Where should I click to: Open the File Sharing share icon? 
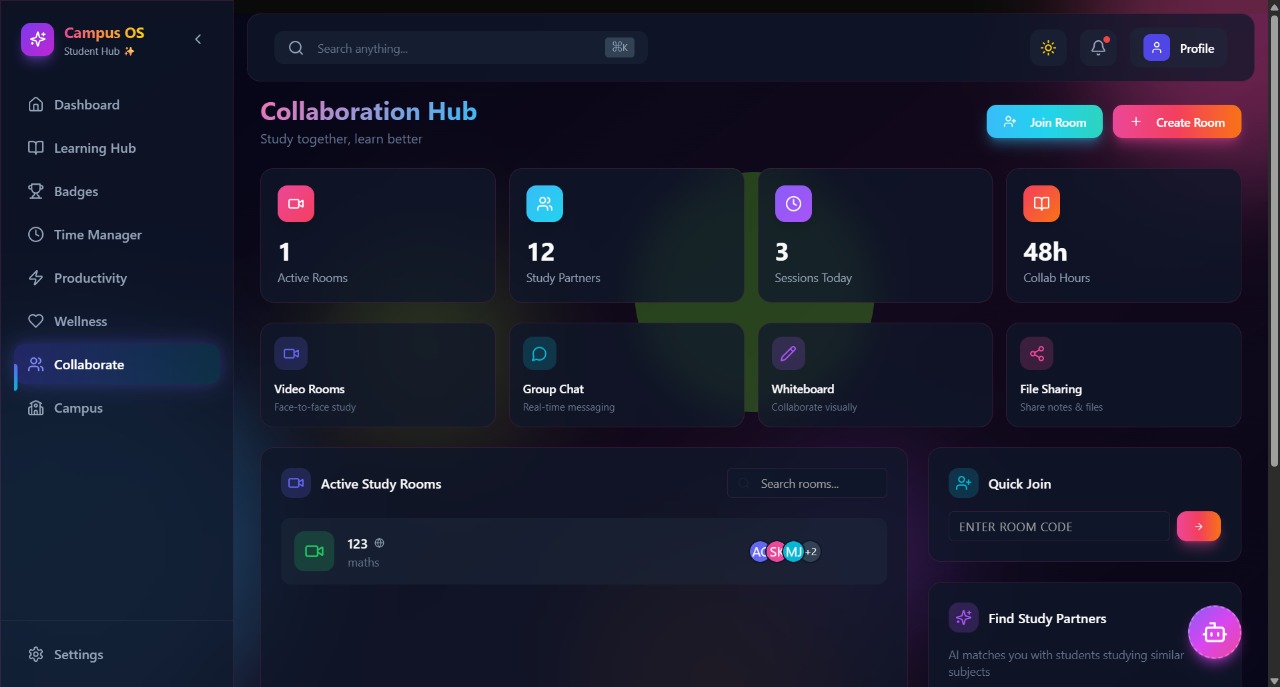[x=1036, y=354]
